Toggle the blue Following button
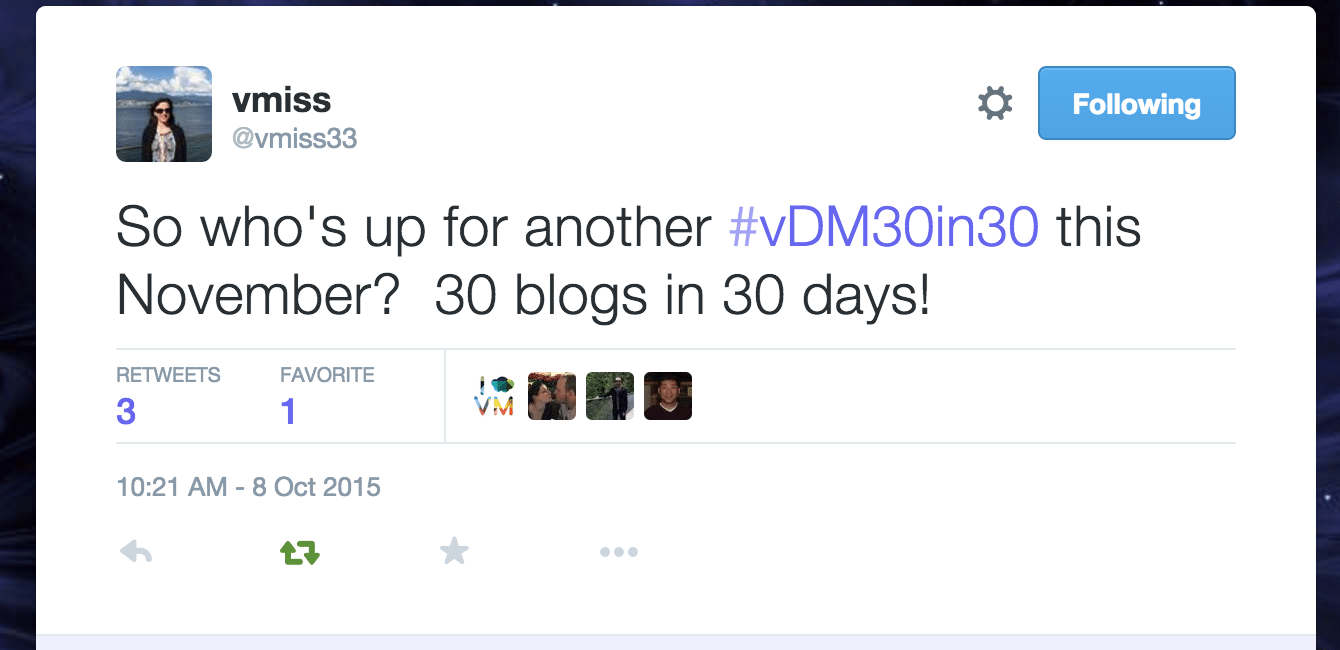Viewport: 1340px width, 650px height. 1136,103
